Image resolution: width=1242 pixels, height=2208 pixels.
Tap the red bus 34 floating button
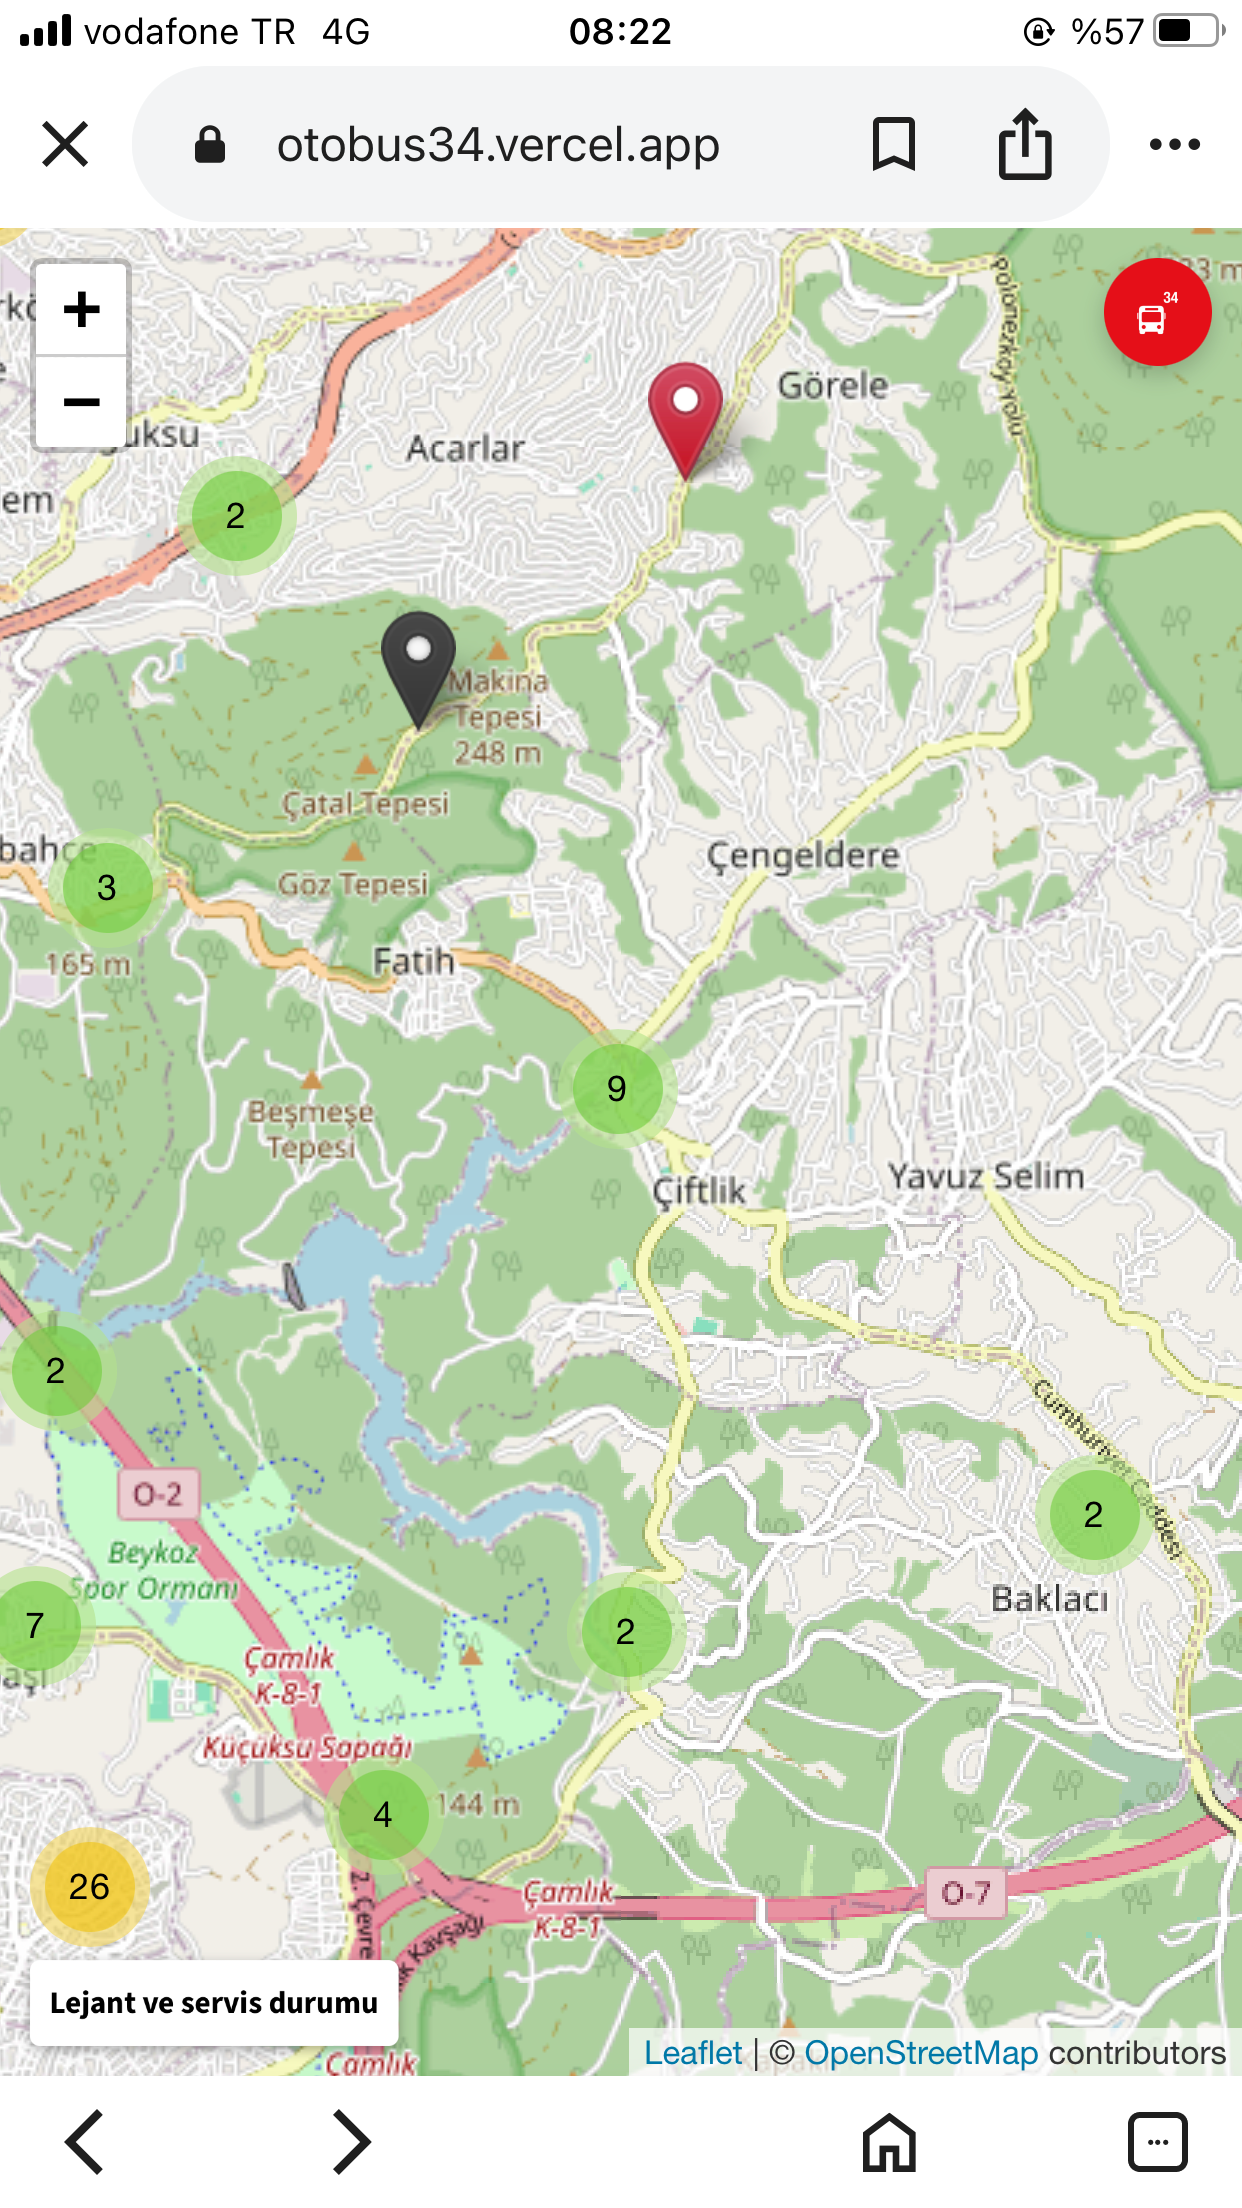(1157, 312)
